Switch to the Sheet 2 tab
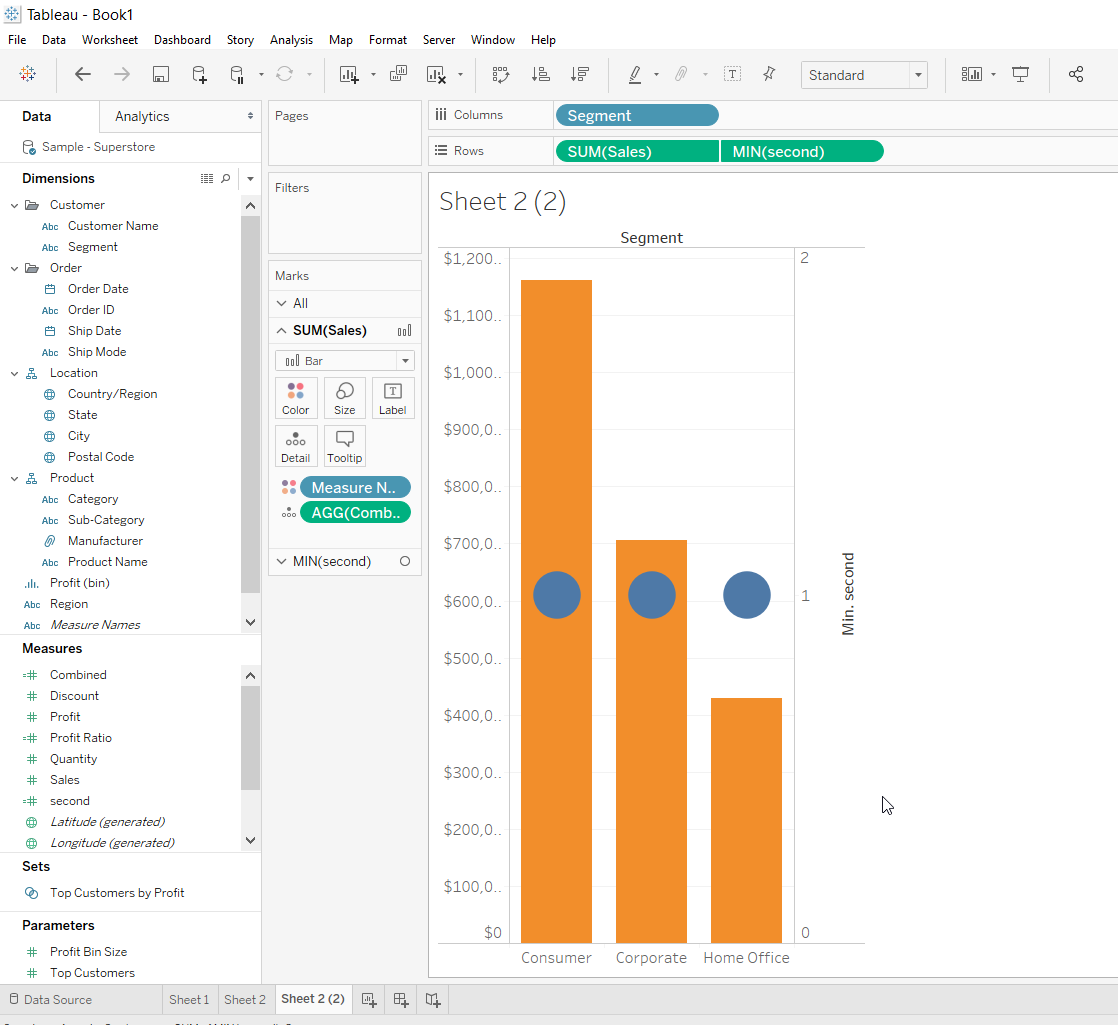Image resolution: width=1118 pixels, height=1025 pixels. [x=245, y=999]
